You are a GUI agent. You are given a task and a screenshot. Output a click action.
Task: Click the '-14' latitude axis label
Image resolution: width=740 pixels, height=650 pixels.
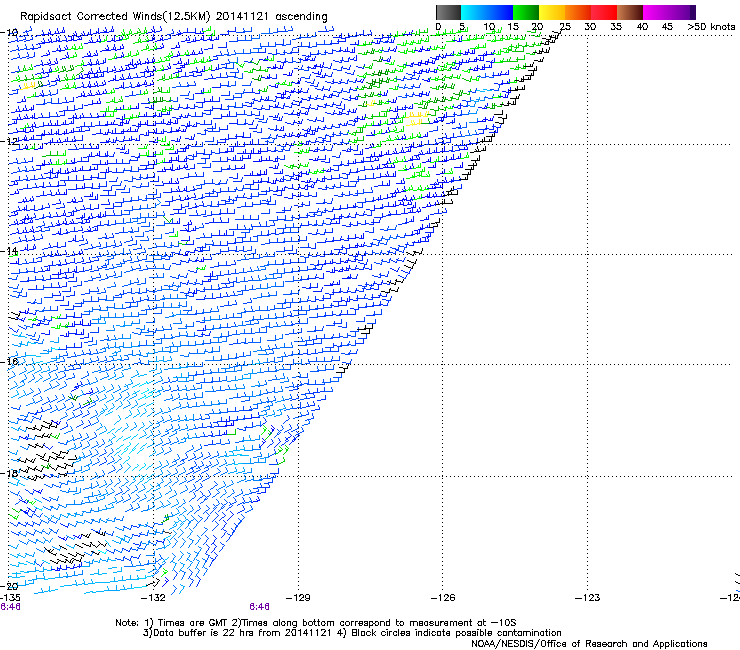click(9, 251)
